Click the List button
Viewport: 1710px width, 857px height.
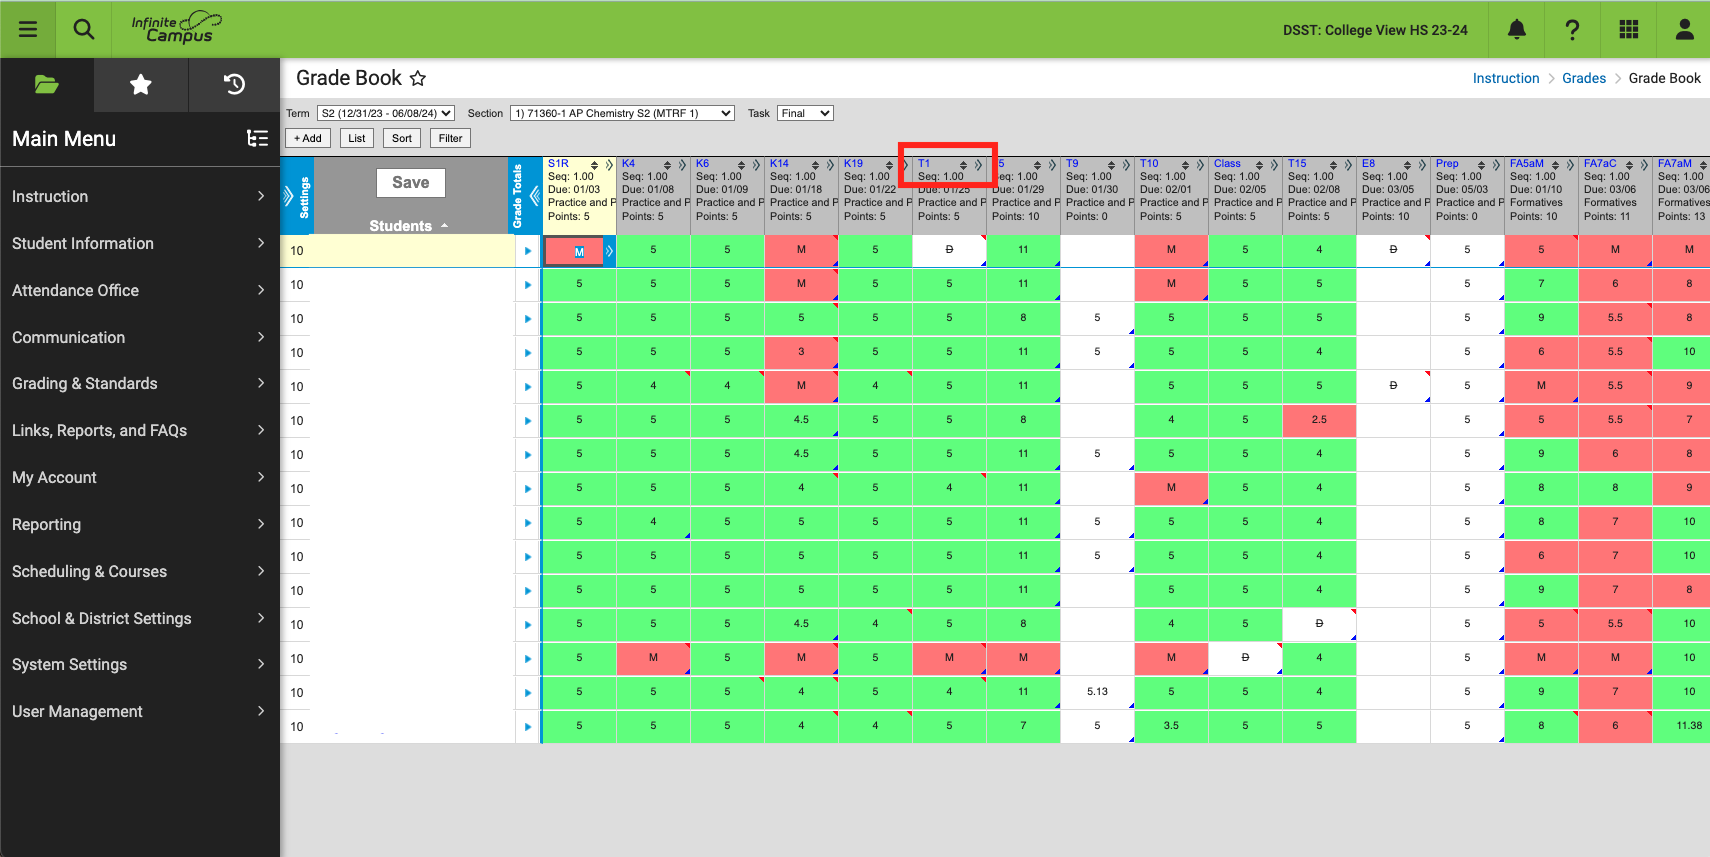pyautogui.click(x=357, y=138)
